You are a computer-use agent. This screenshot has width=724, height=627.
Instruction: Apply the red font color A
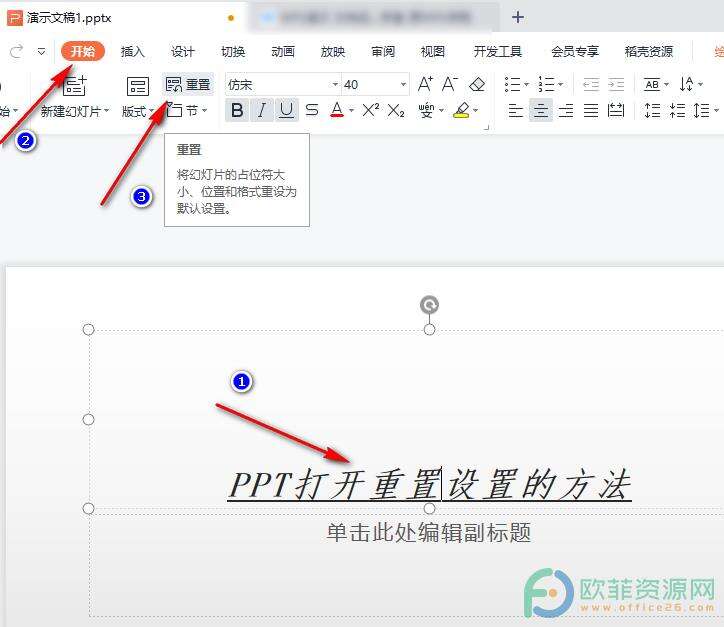pyautogui.click(x=337, y=110)
